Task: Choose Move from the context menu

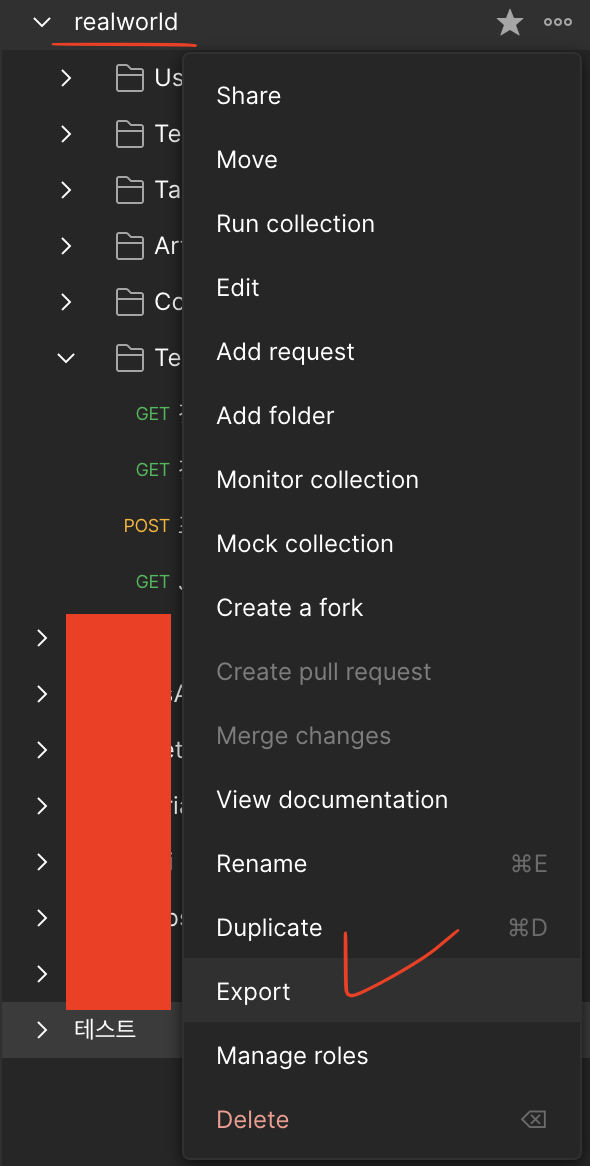Action: pyautogui.click(x=382, y=160)
